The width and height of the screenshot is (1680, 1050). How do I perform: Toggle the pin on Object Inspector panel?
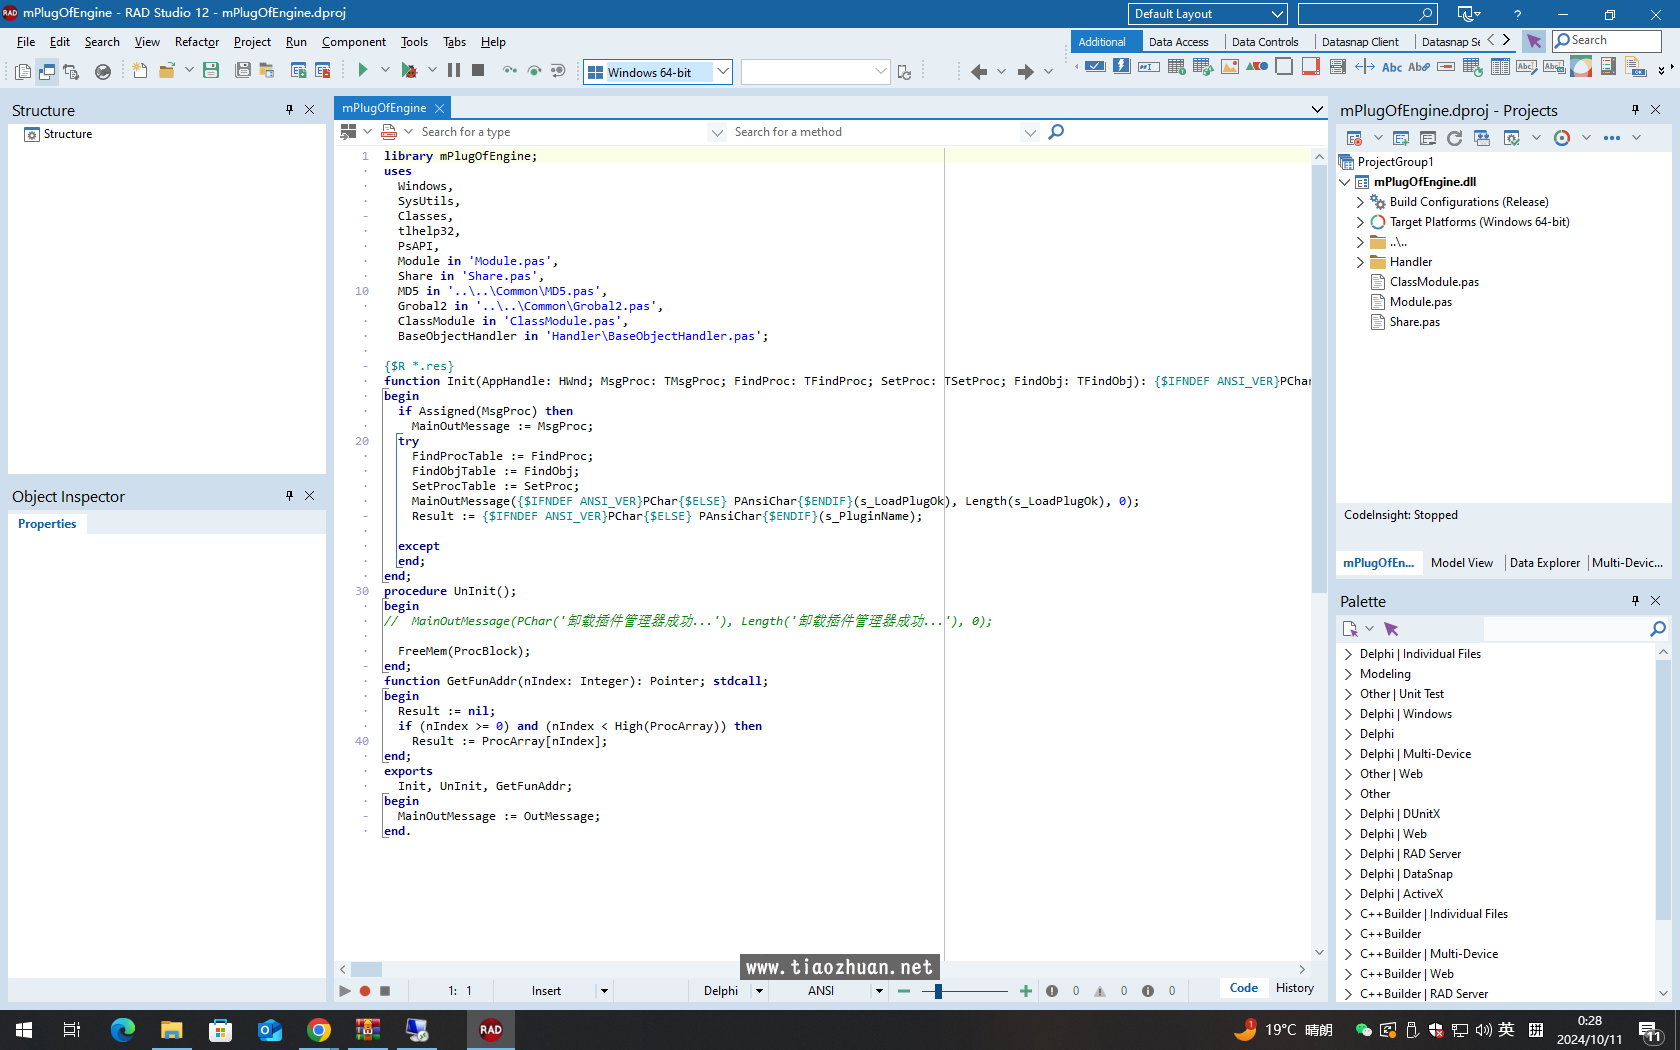pyautogui.click(x=290, y=496)
